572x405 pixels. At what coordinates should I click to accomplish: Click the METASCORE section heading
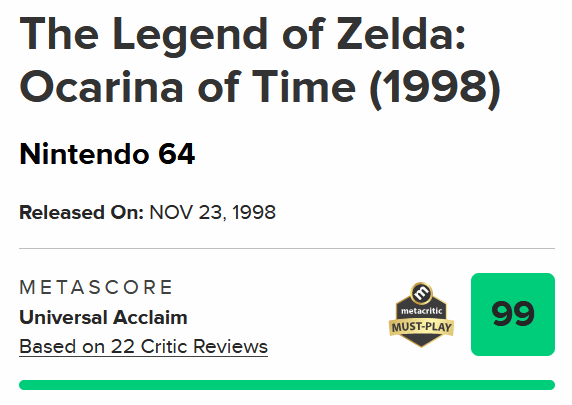click(x=96, y=287)
